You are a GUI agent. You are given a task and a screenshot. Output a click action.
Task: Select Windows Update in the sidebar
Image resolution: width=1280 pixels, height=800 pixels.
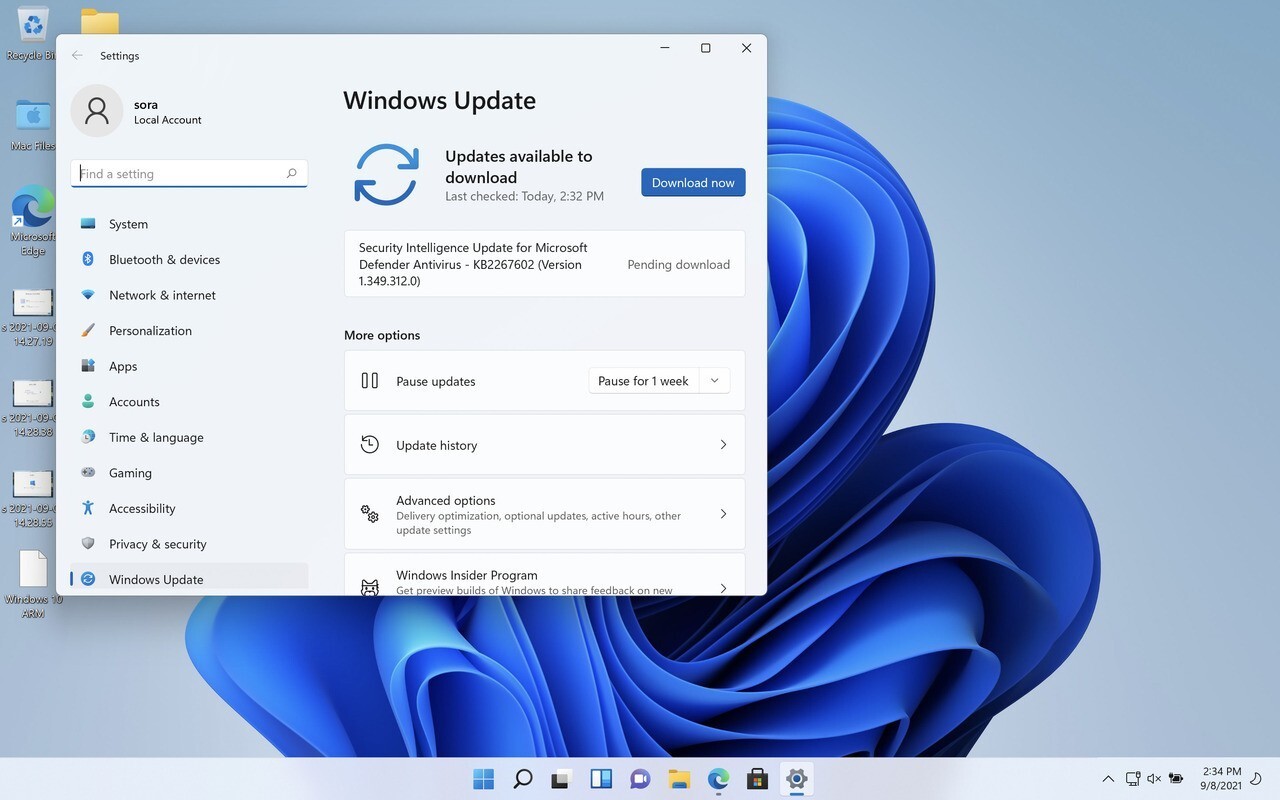[189, 579]
